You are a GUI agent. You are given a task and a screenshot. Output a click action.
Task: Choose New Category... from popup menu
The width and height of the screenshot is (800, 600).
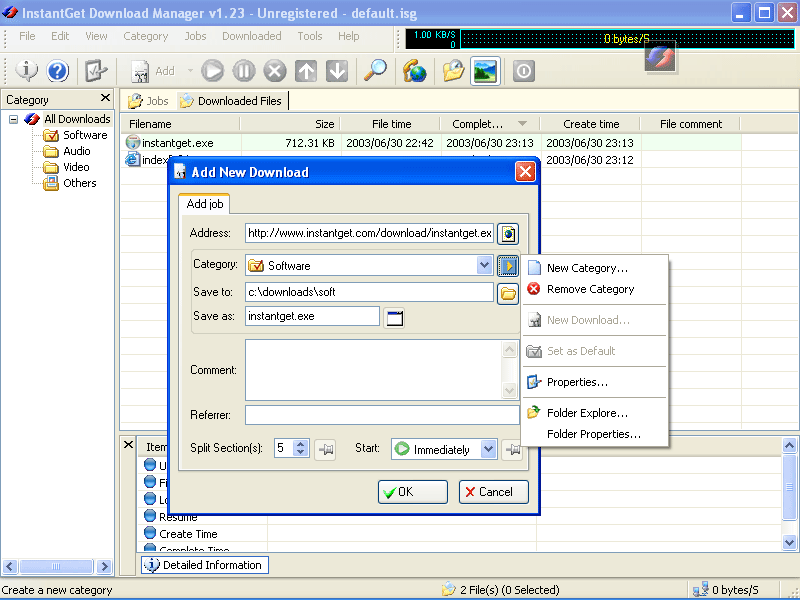[x=587, y=268]
